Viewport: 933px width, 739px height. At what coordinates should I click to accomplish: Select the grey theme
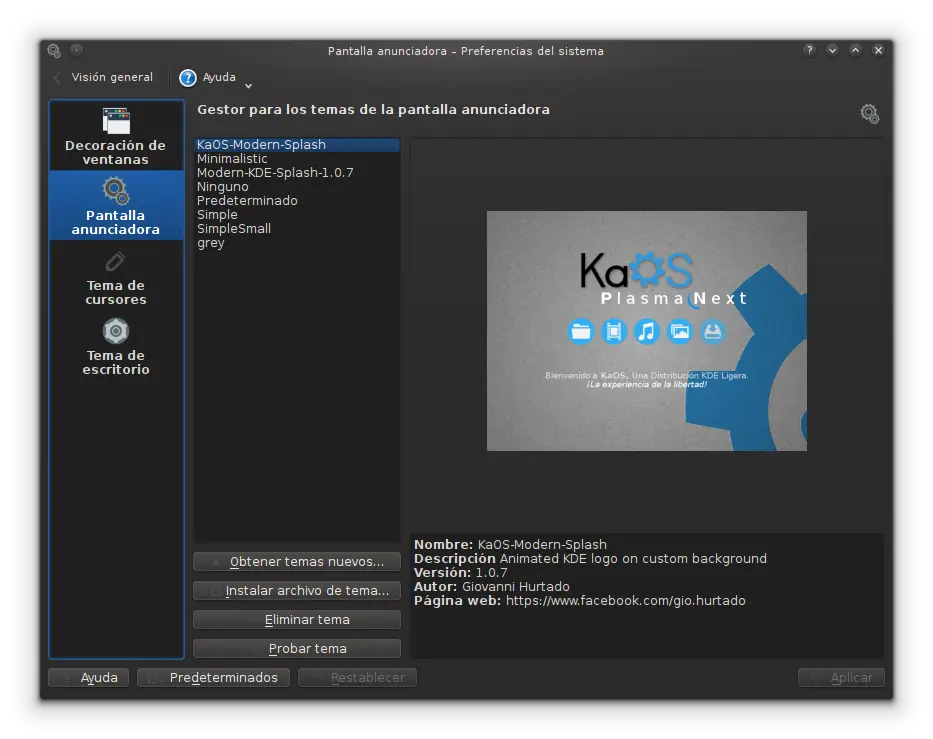296,243
